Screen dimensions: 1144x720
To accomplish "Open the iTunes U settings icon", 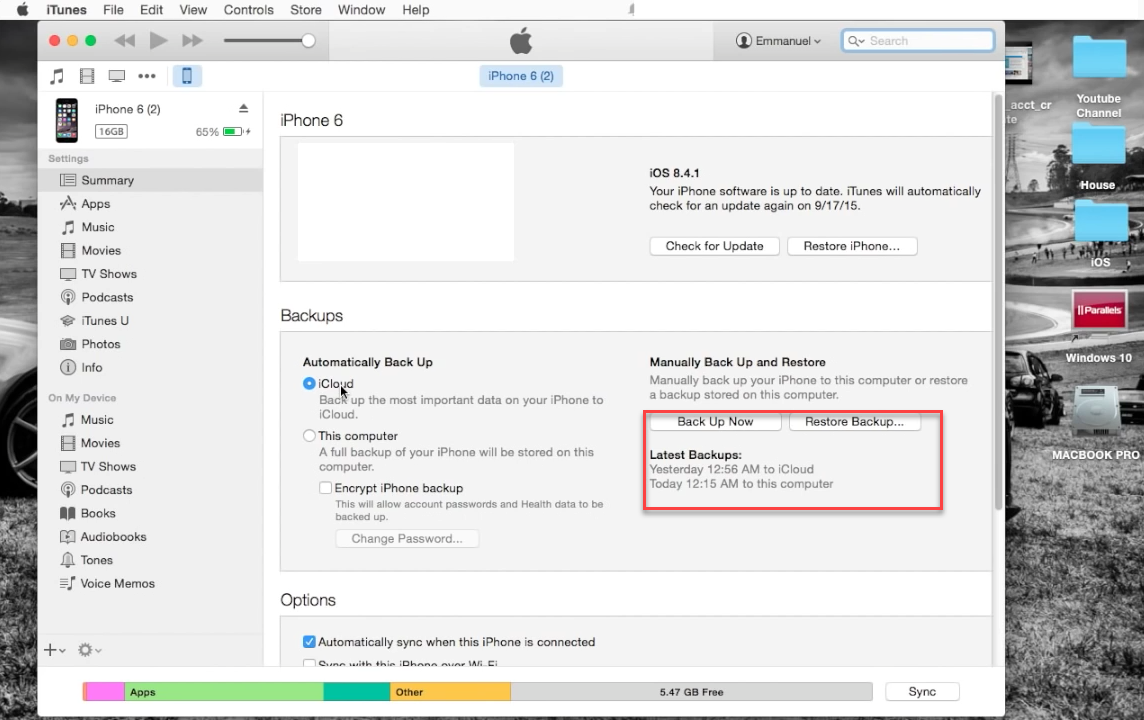I will [68, 320].
